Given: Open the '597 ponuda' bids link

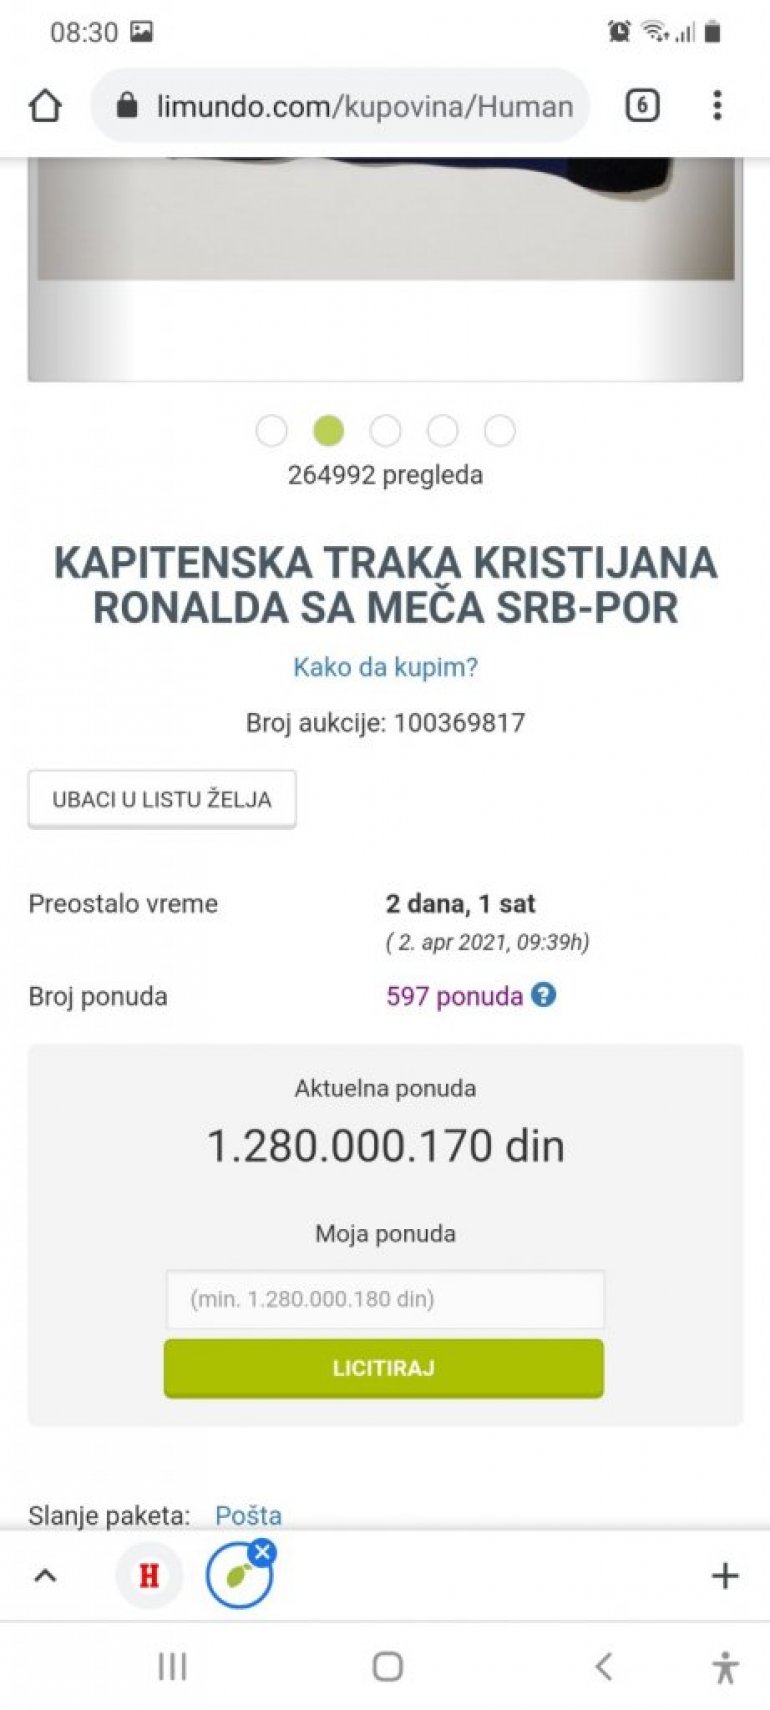Looking at the screenshot, I should [x=454, y=996].
